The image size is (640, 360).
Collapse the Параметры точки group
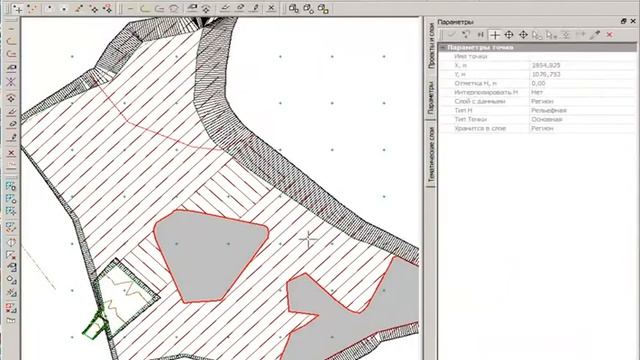pyautogui.click(x=442, y=48)
